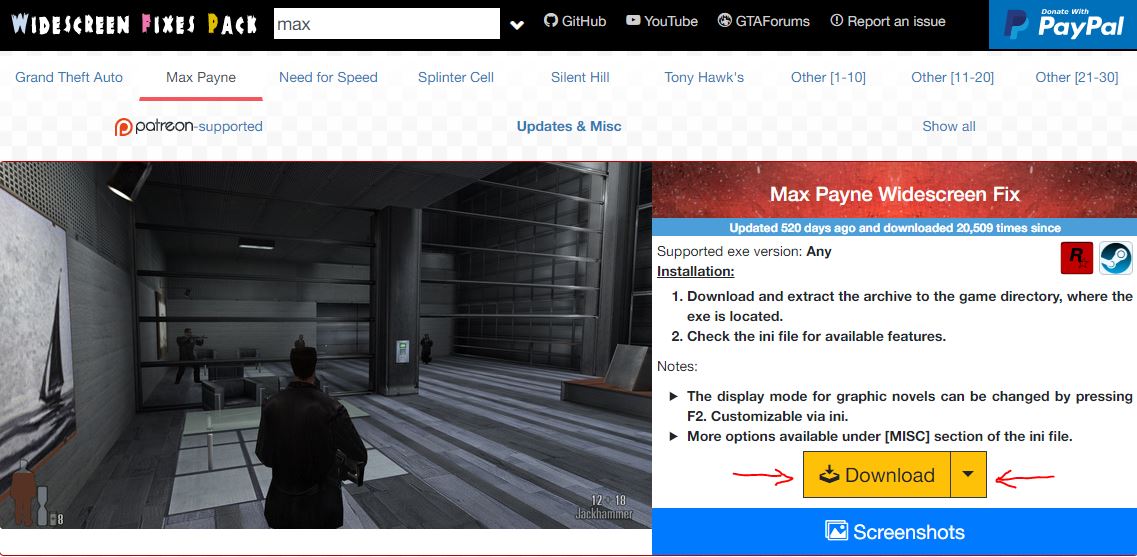Open the Need for Speed tab
1137x557 pixels.
pyautogui.click(x=328, y=77)
